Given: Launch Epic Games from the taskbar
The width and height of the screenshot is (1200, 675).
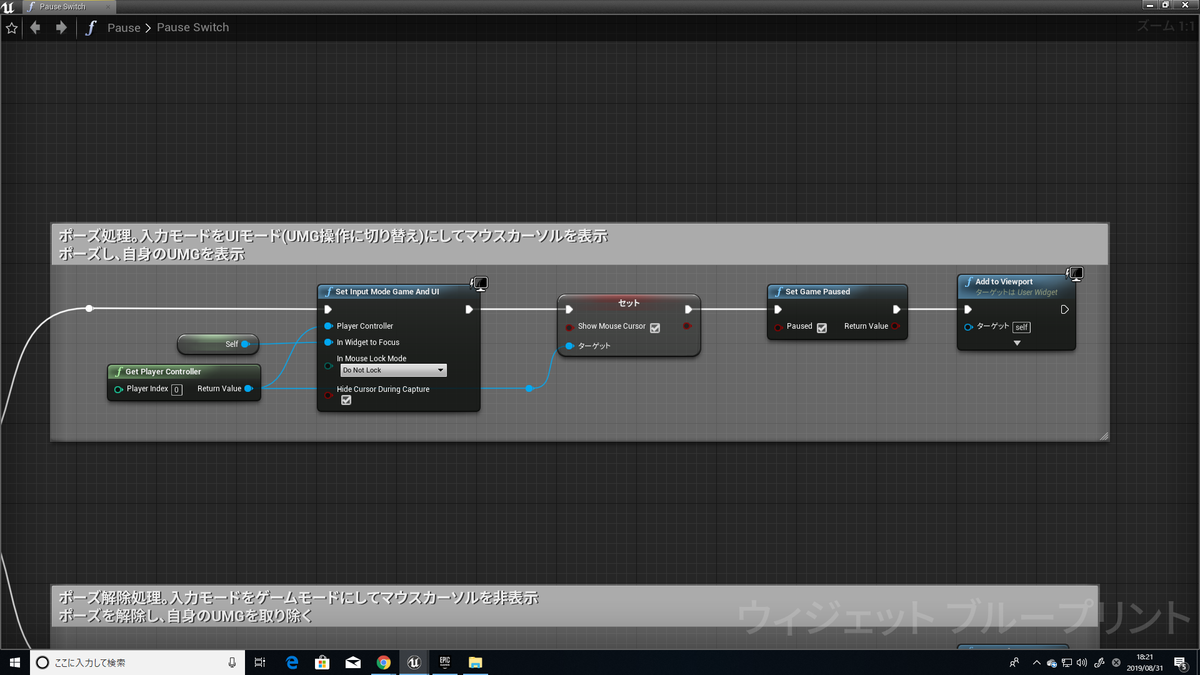Looking at the screenshot, I should point(444,662).
